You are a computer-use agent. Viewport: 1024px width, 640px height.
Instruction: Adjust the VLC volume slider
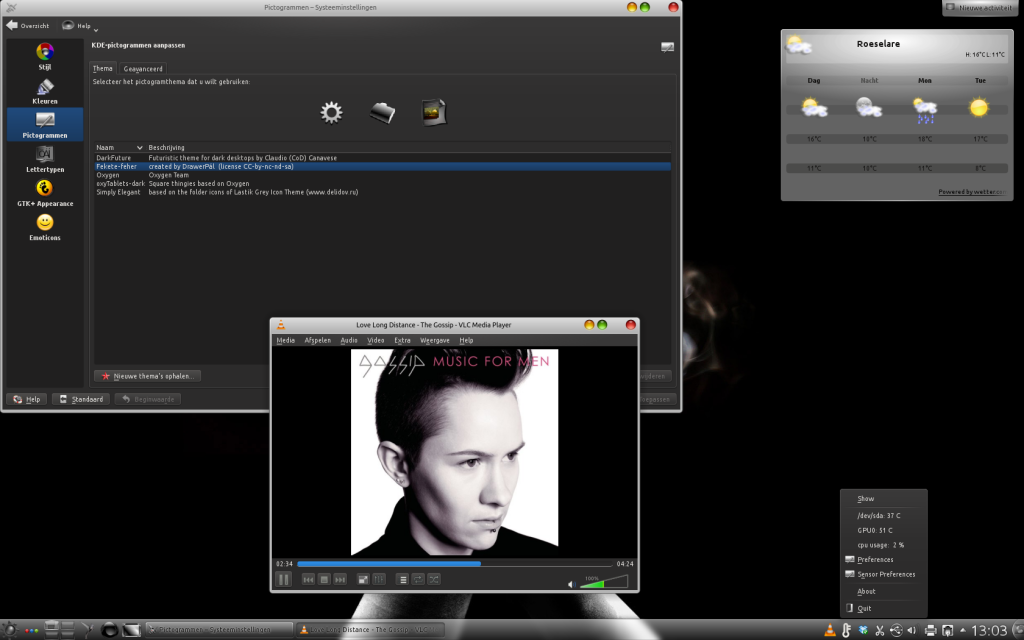[603, 582]
